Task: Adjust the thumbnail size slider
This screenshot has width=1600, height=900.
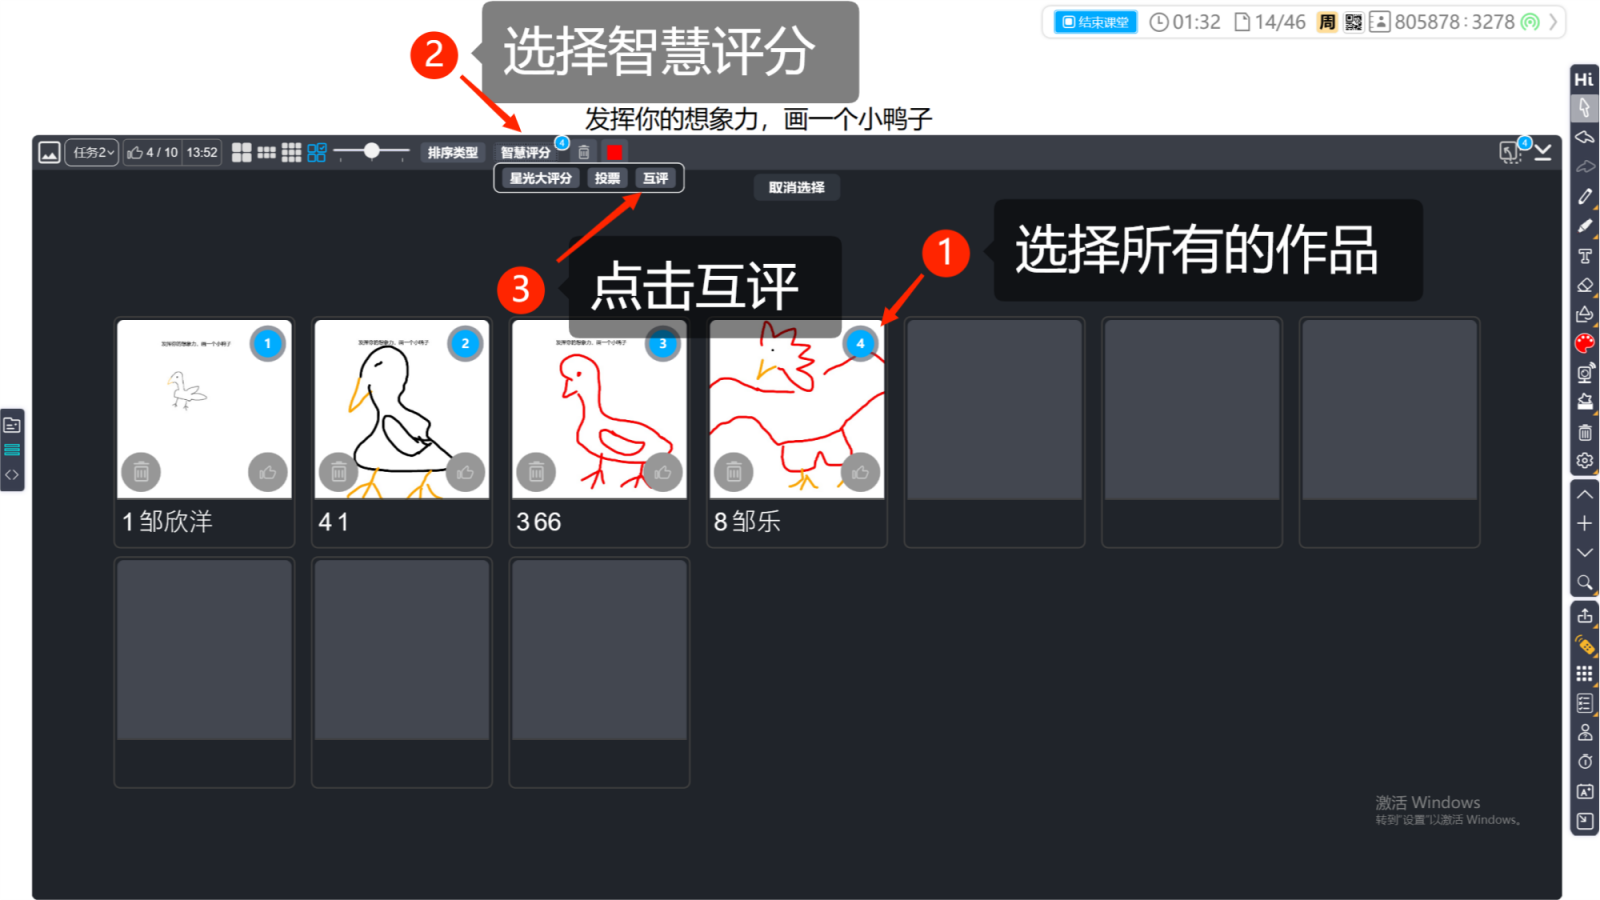Action: coord(371,151)
